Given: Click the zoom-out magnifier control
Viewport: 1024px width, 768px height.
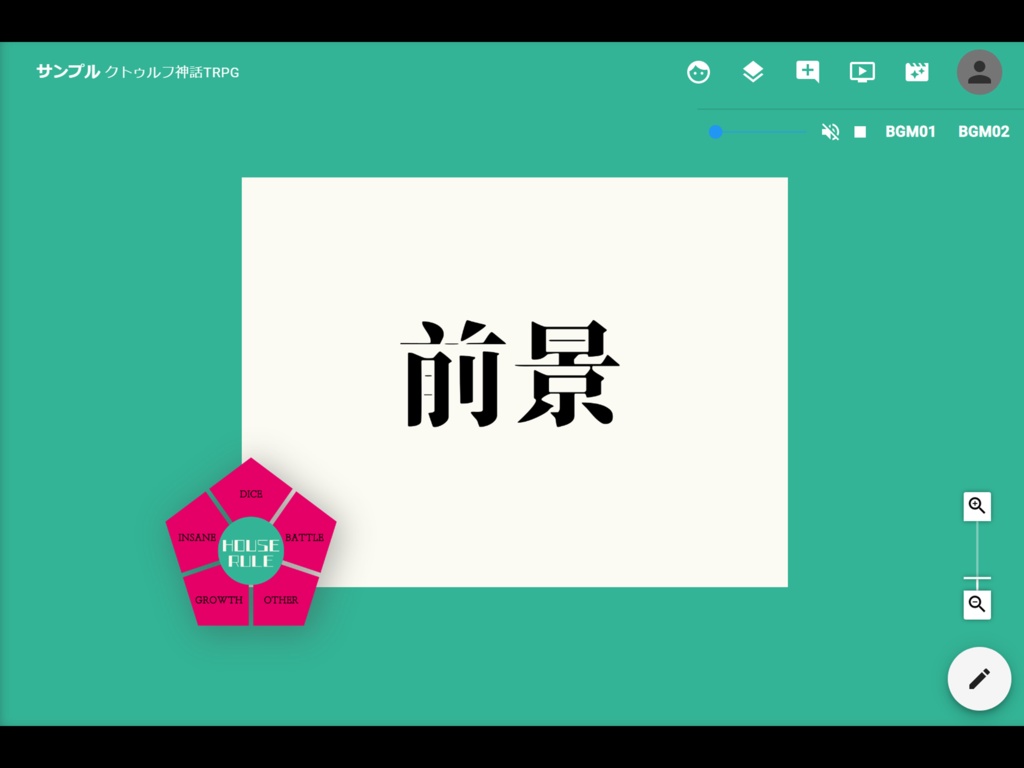Looking at the screenshot, I should pos(977,605).
